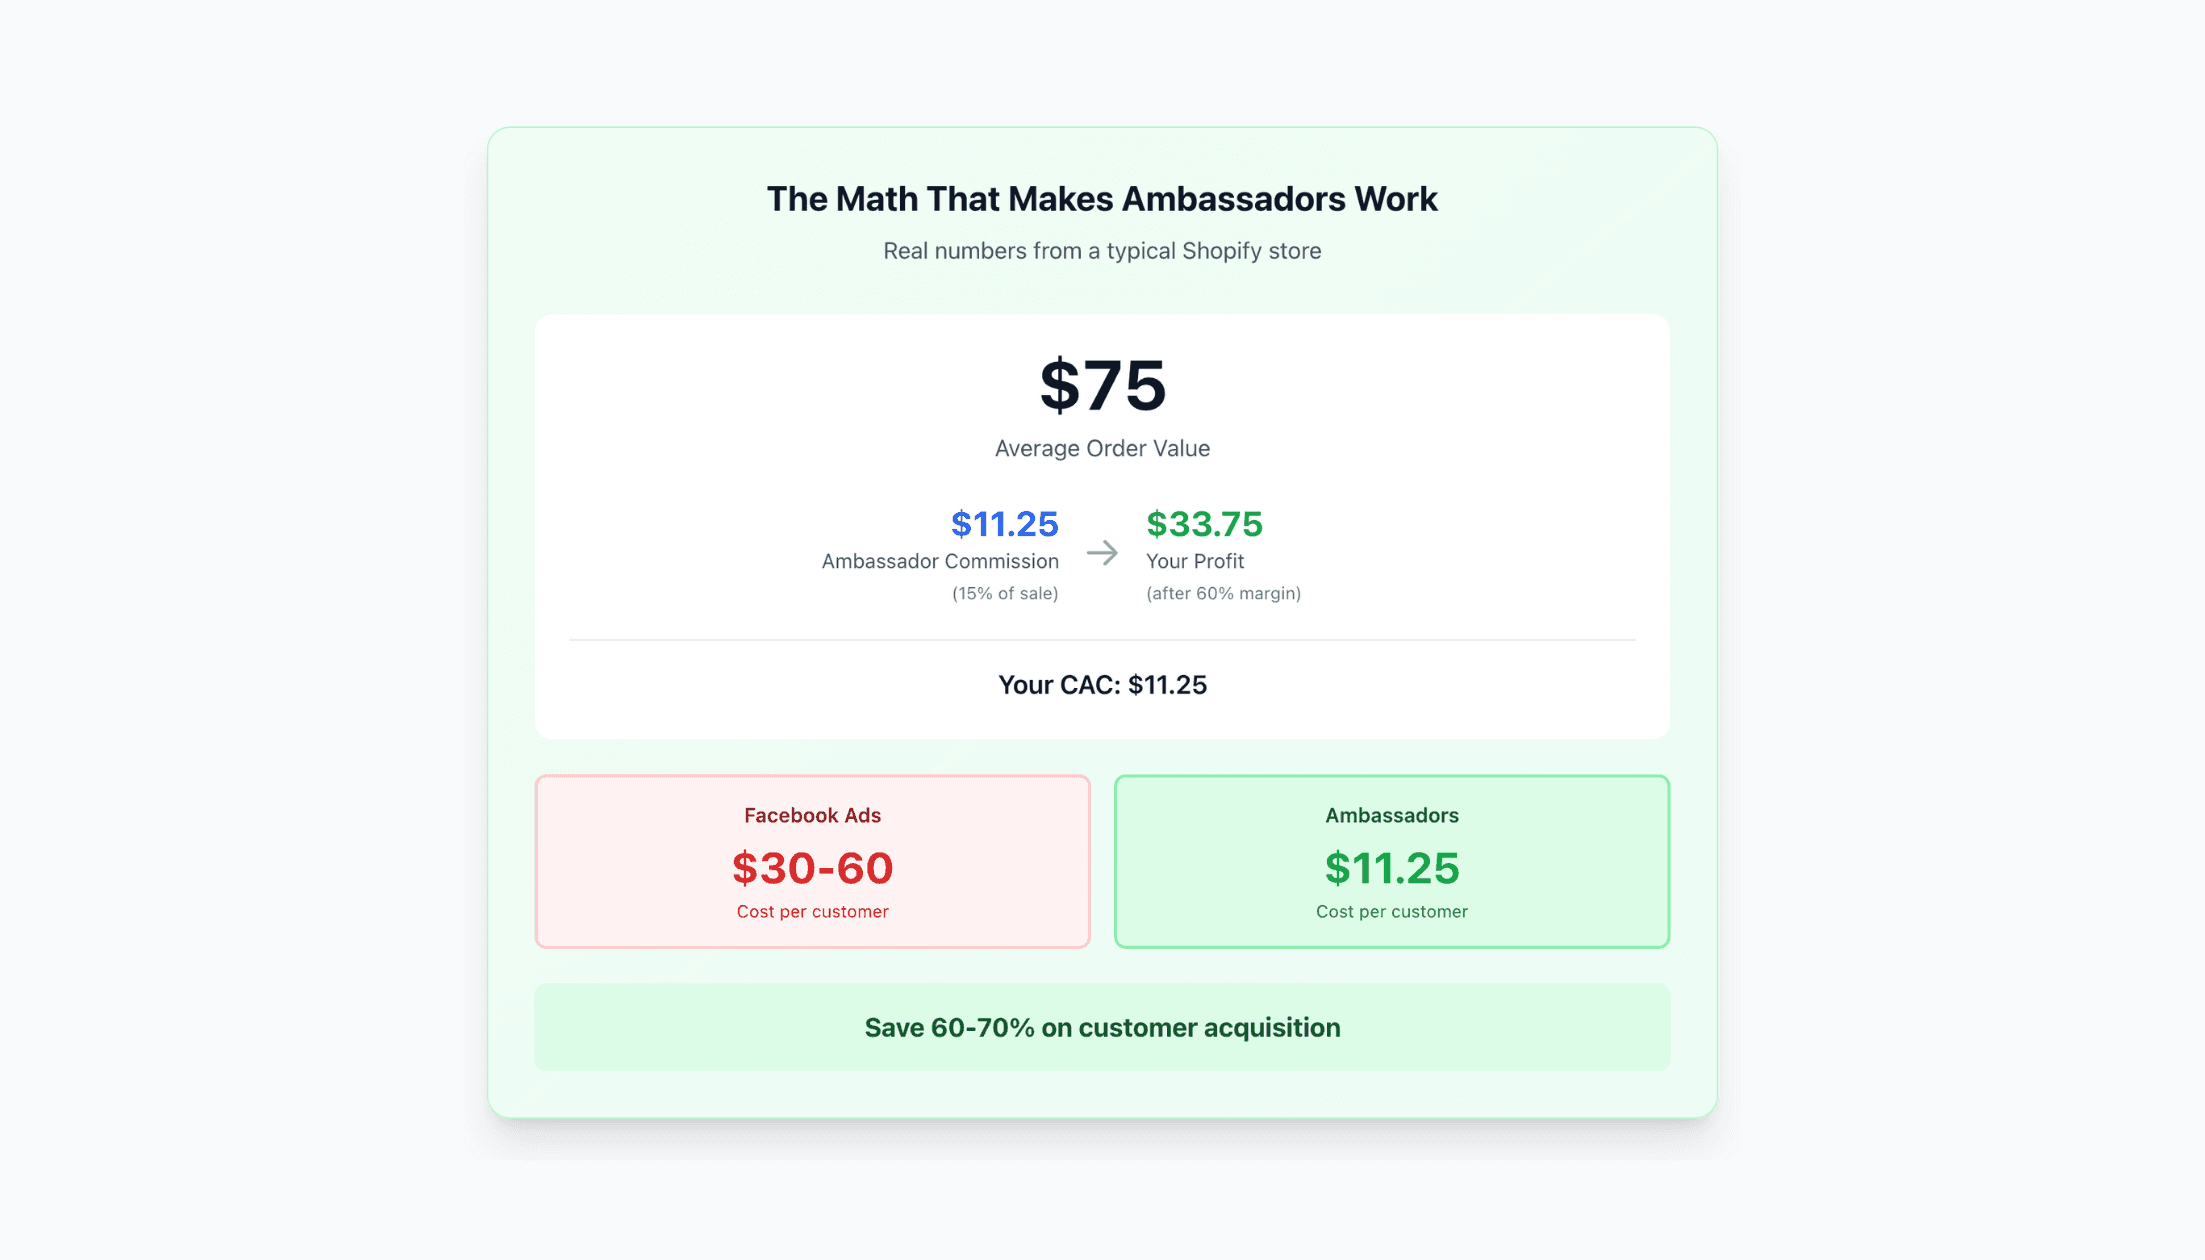2205x1260 pixels.
Task: Click the "(after 60% margin)" note
Action: [x=1223, y=593]
